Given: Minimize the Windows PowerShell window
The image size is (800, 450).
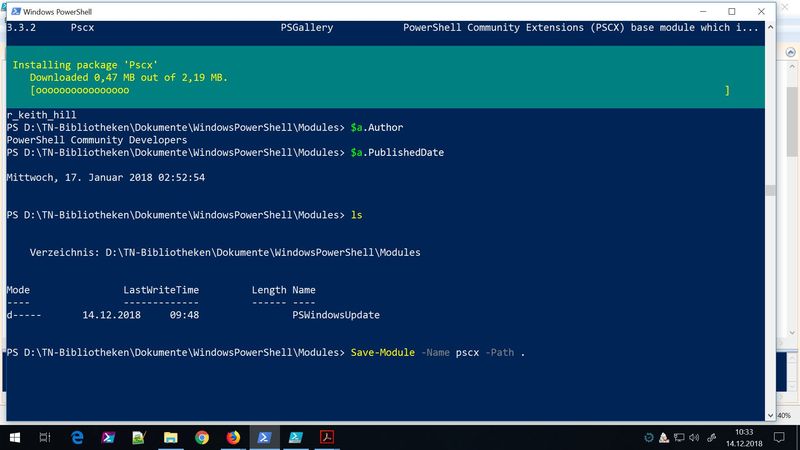Looking at the screenshot, I should point(703,11).
